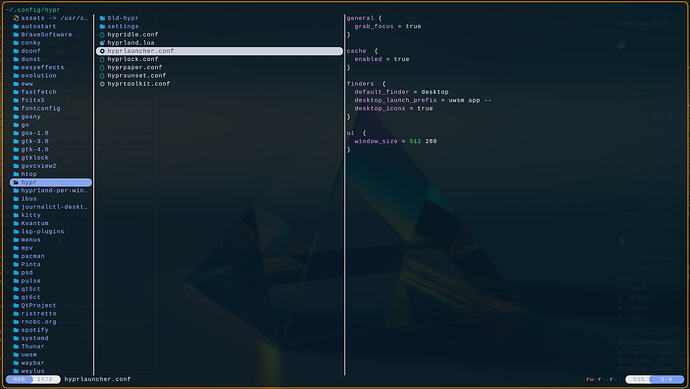Click the 'default_finder = desktop' preview line
The height and width of the screenshot is (389, 690).
coord(401,92)
